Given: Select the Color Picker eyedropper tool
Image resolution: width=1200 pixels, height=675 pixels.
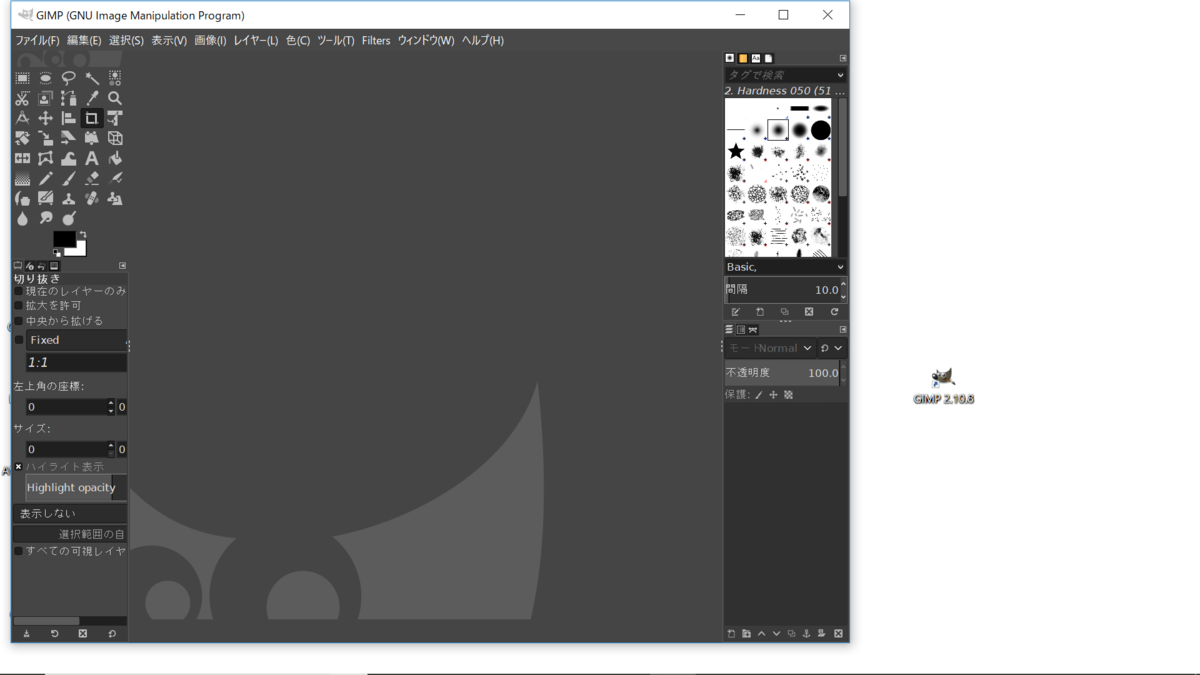Looking at the screenshot, I should click(92, 98).
